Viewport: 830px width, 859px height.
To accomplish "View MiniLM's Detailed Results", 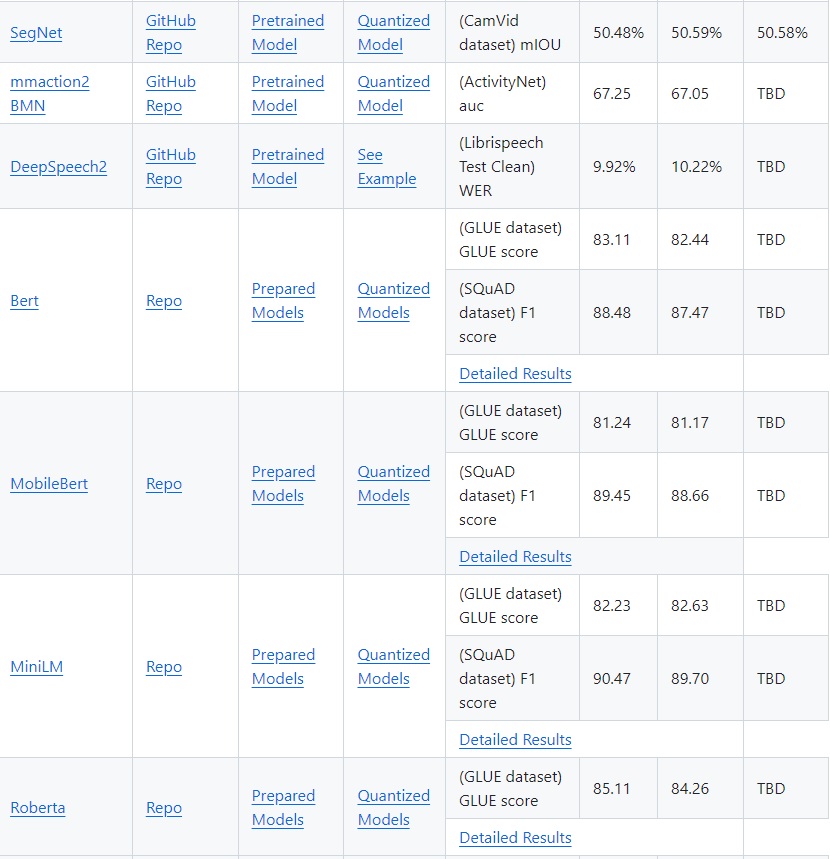I will pos(515,739).
